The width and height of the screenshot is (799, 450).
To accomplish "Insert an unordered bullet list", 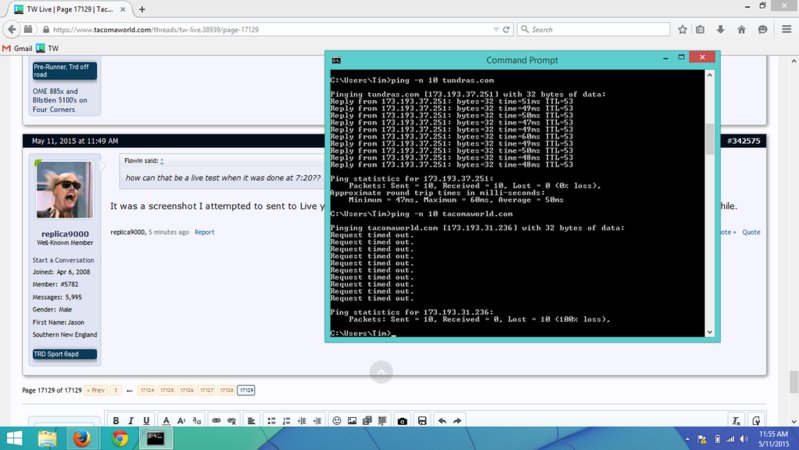I will (x=272, y=420).
